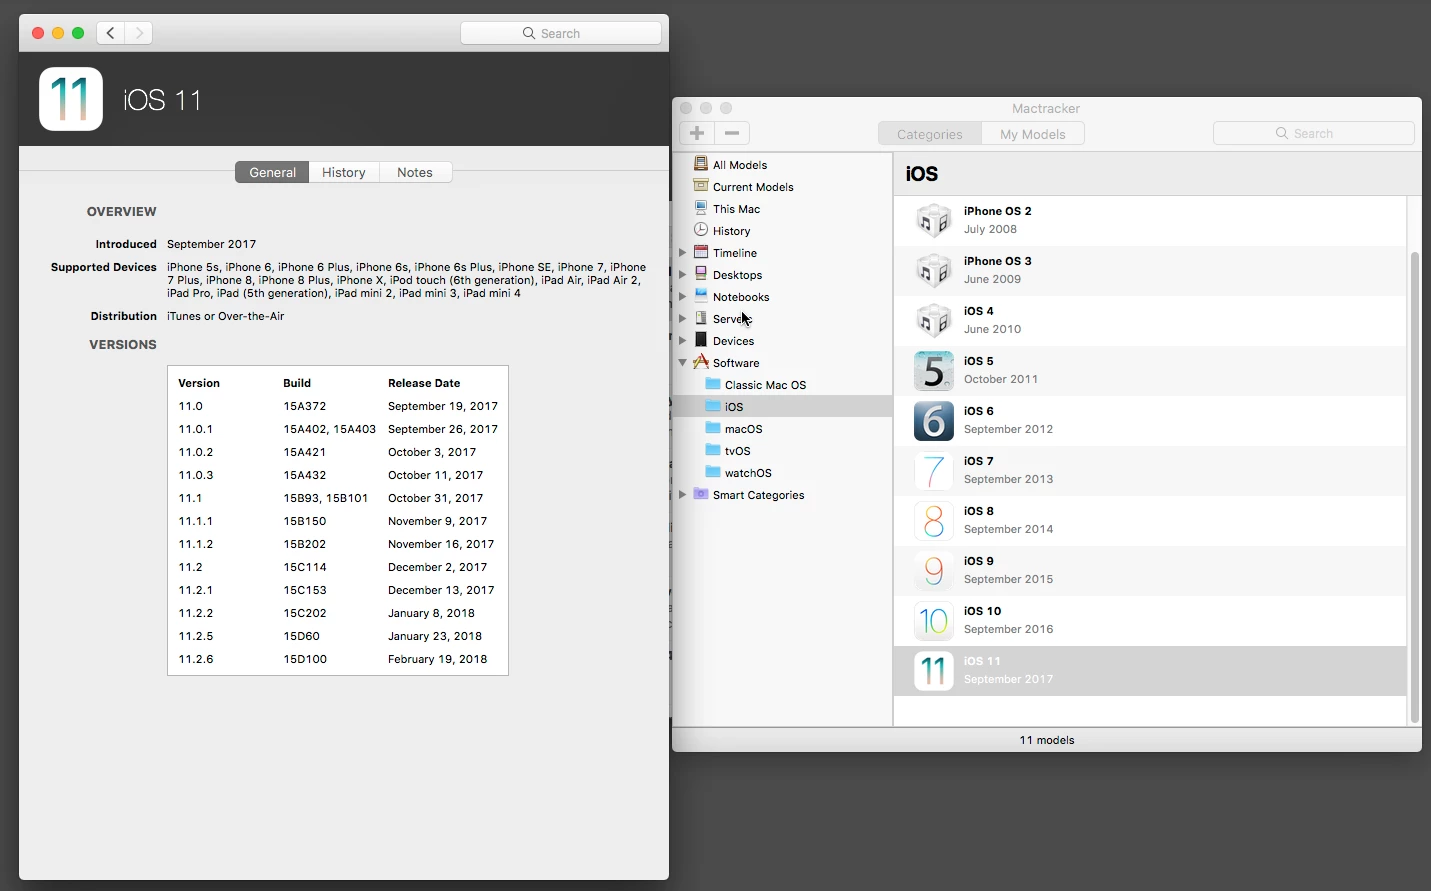Click the October 3, 2017 release date
The image size is (1431, 891).
click(432, 452)
